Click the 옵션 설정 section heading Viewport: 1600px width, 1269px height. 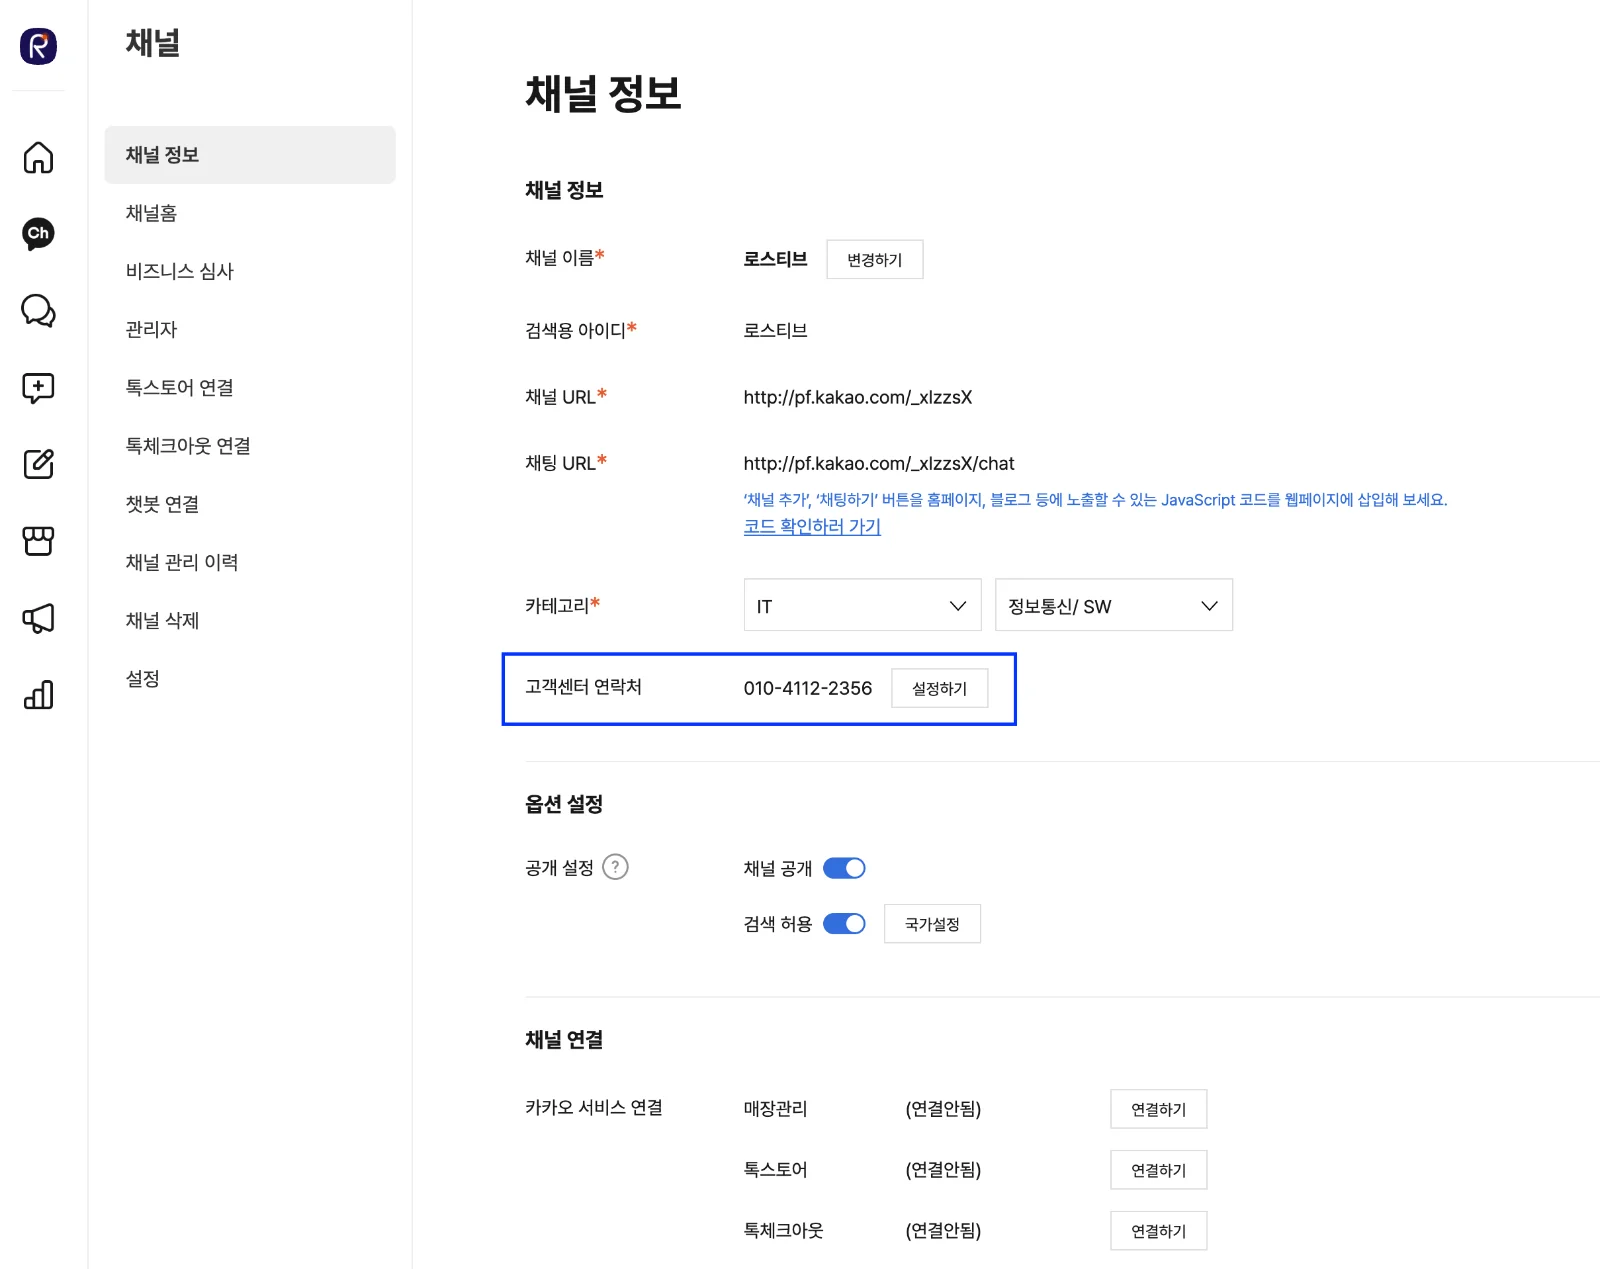click(x=564, y=804)
